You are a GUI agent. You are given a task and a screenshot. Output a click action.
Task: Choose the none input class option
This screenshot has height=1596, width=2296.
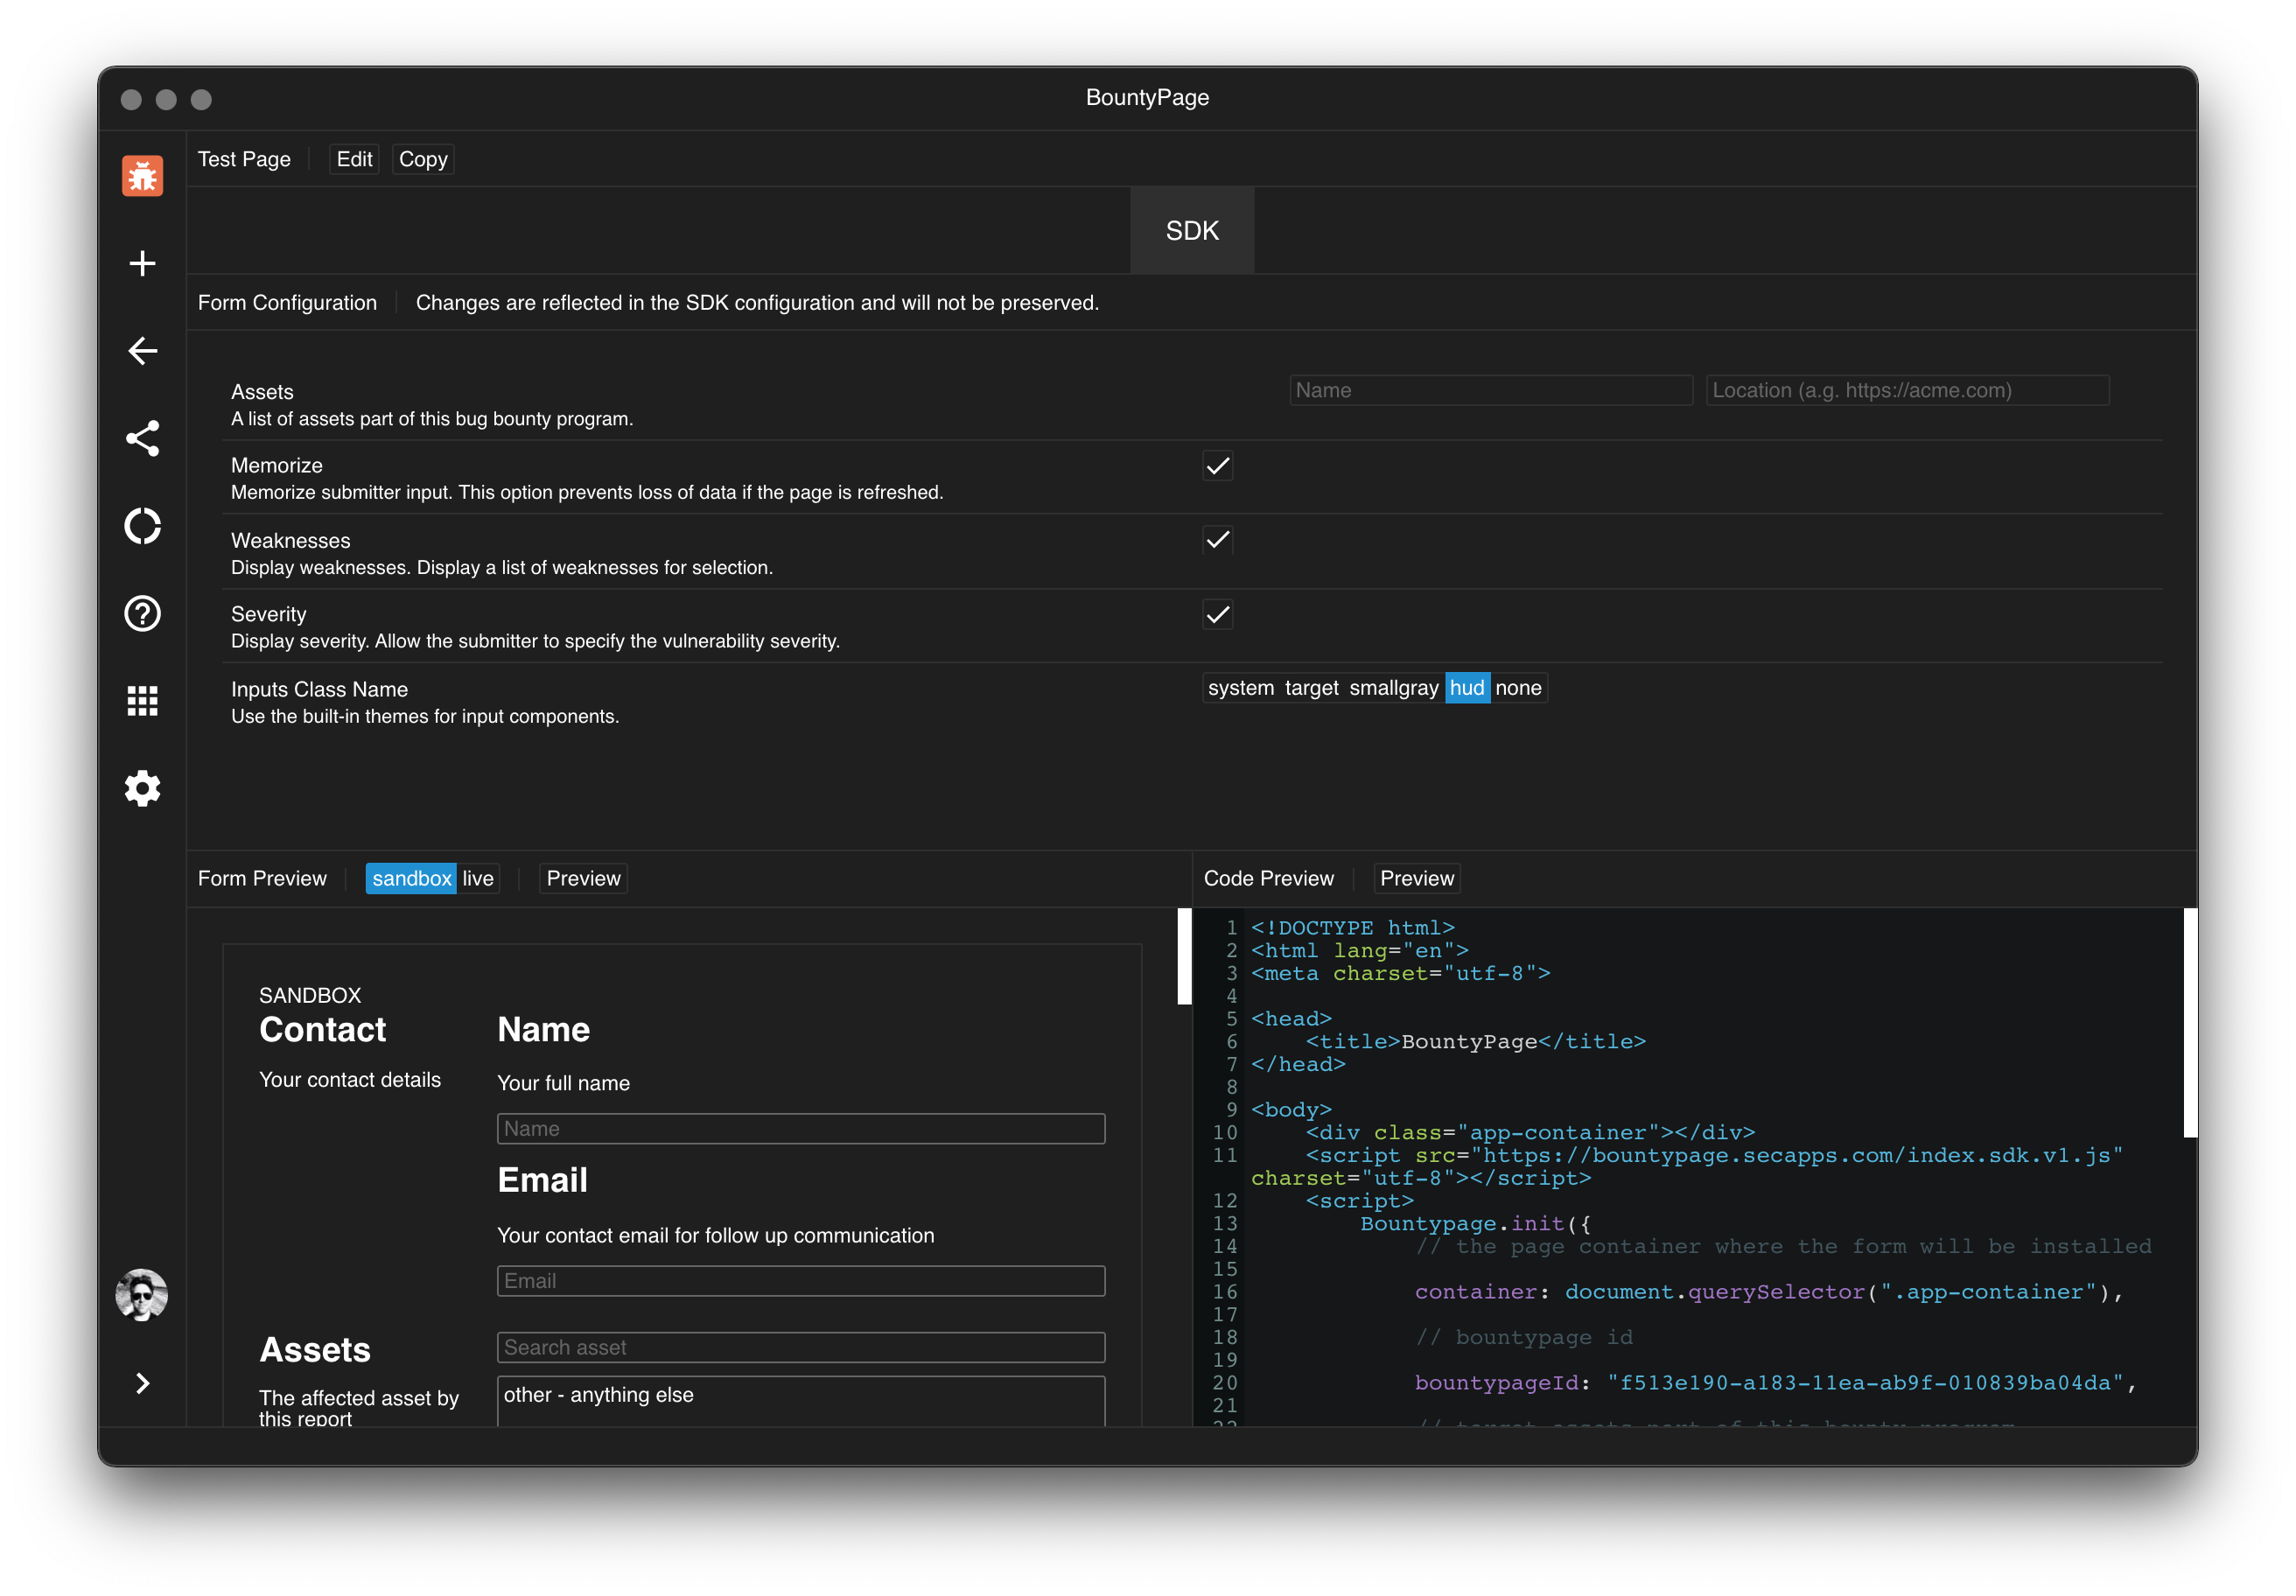click(1517, 688)
